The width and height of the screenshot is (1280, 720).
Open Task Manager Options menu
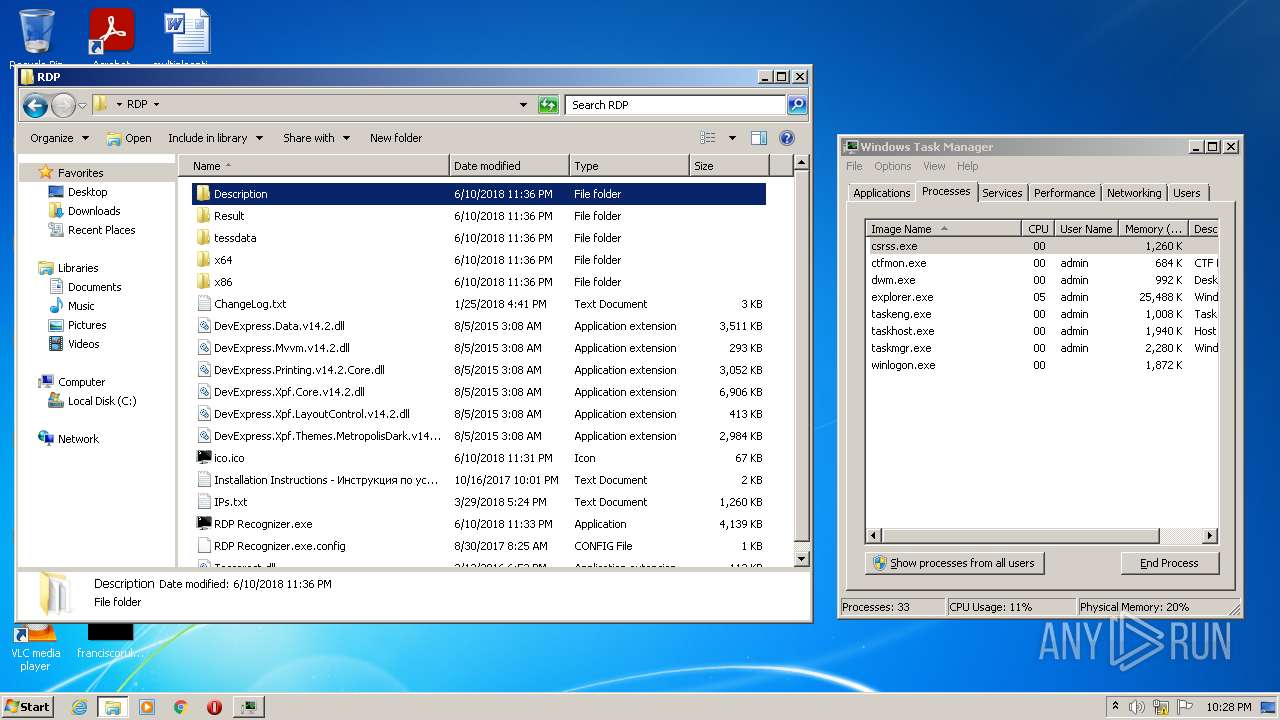click(x=892, y=166)
